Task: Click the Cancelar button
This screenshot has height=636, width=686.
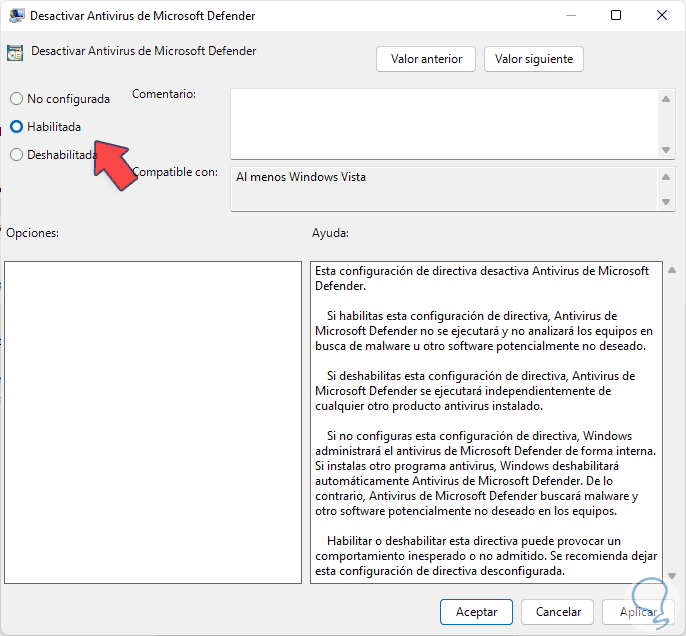Action: pos(558,612)
